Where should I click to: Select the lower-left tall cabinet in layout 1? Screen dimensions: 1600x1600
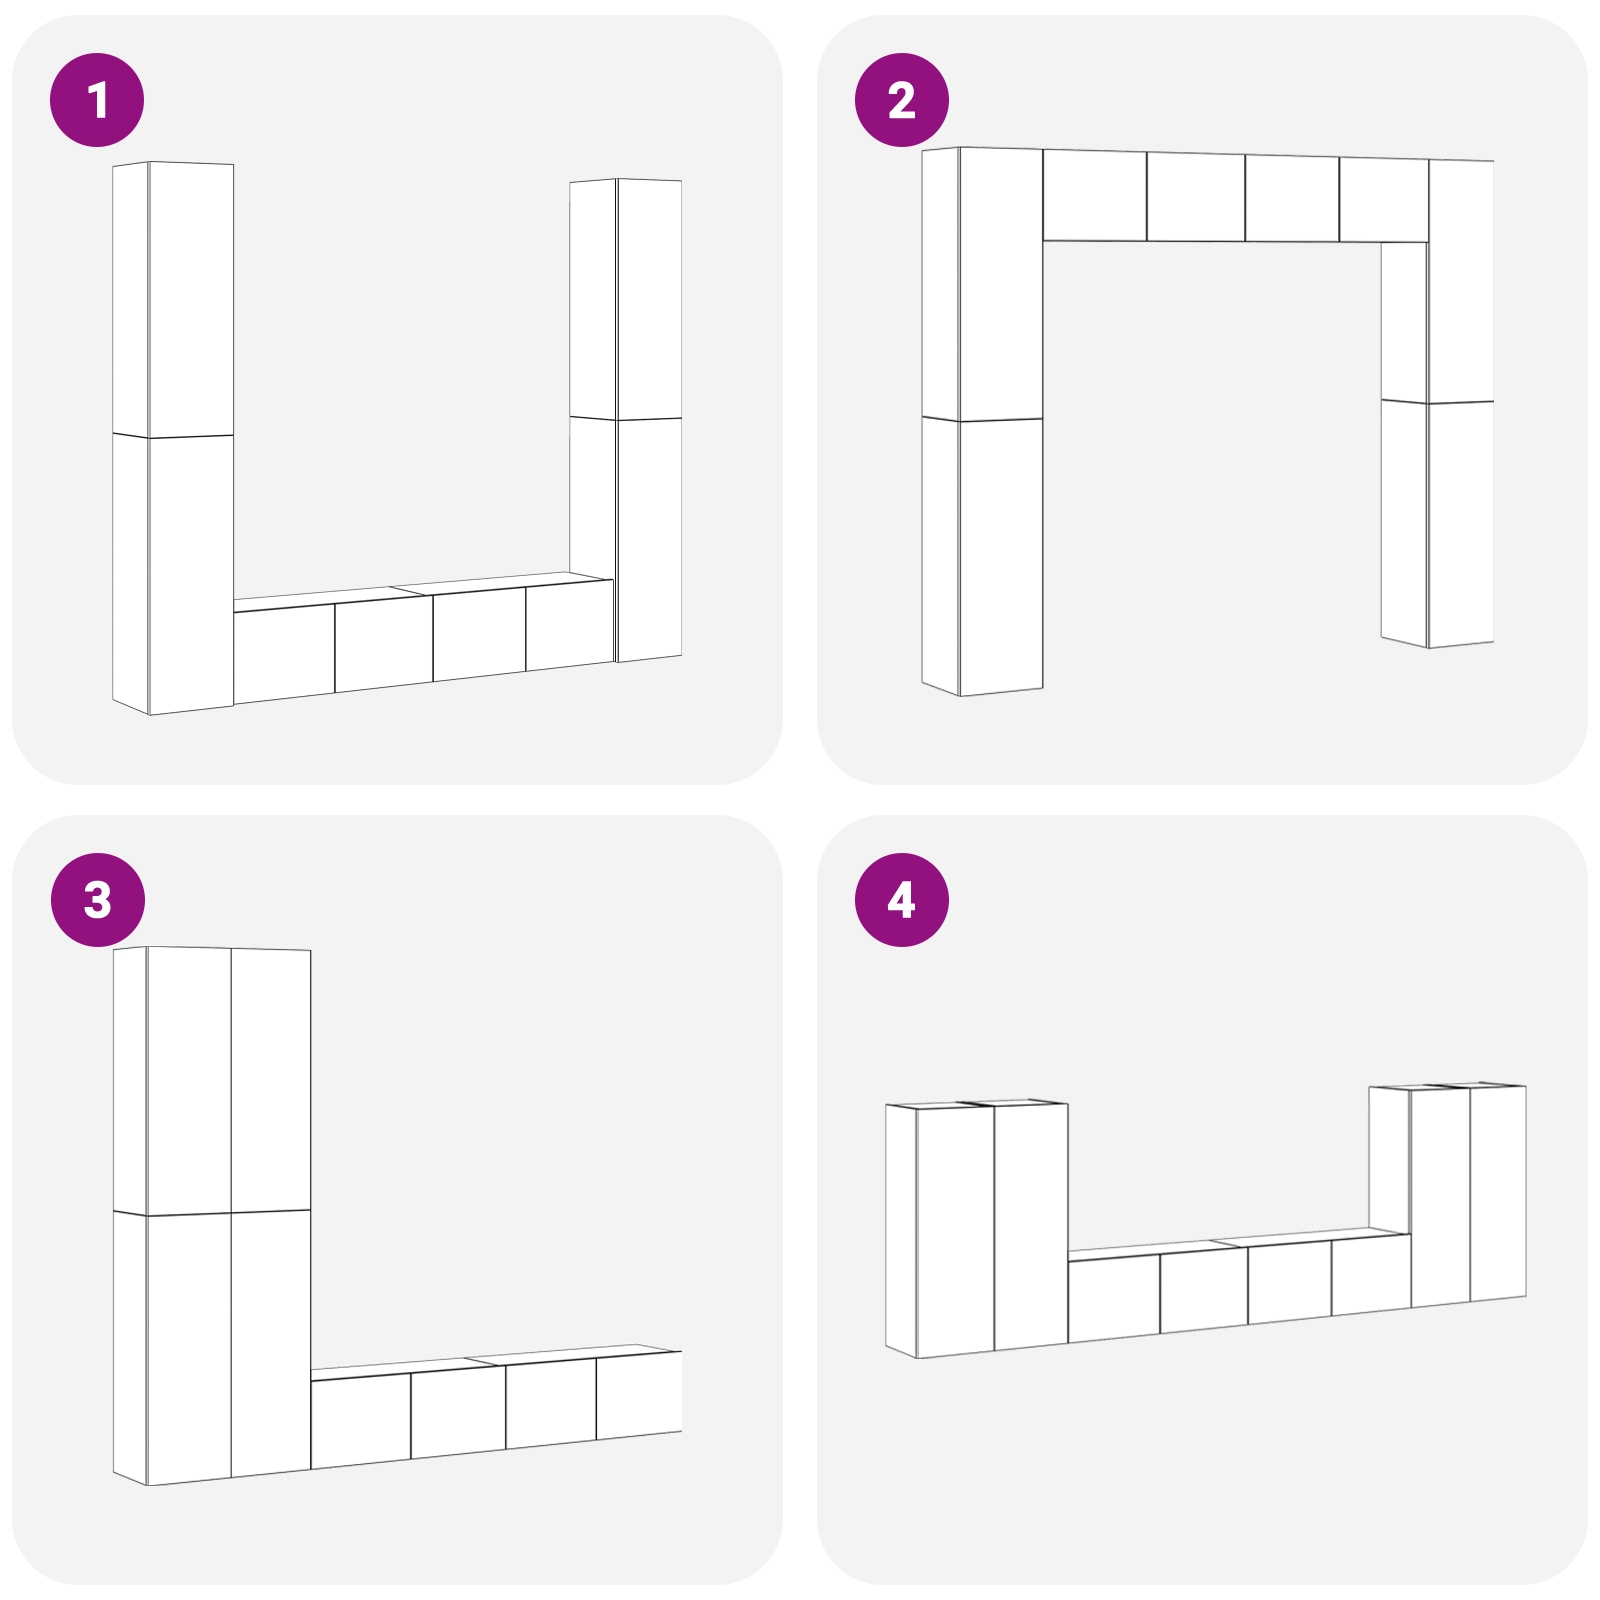173,575
